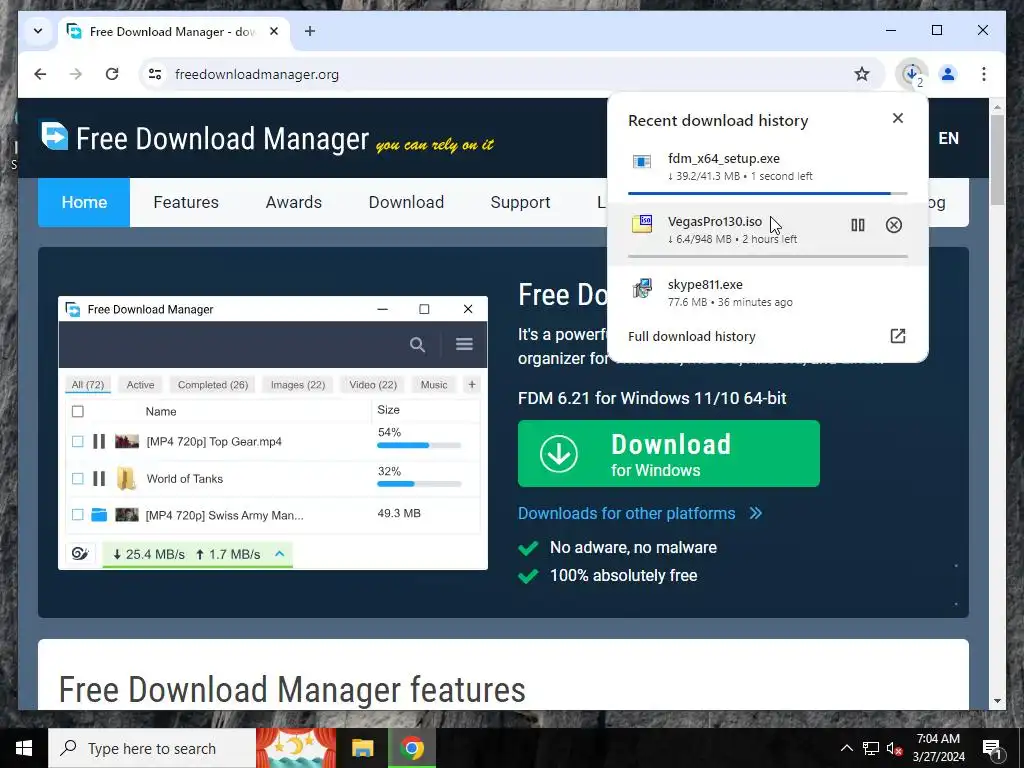Open Chrome's three-dot menu

984,74
